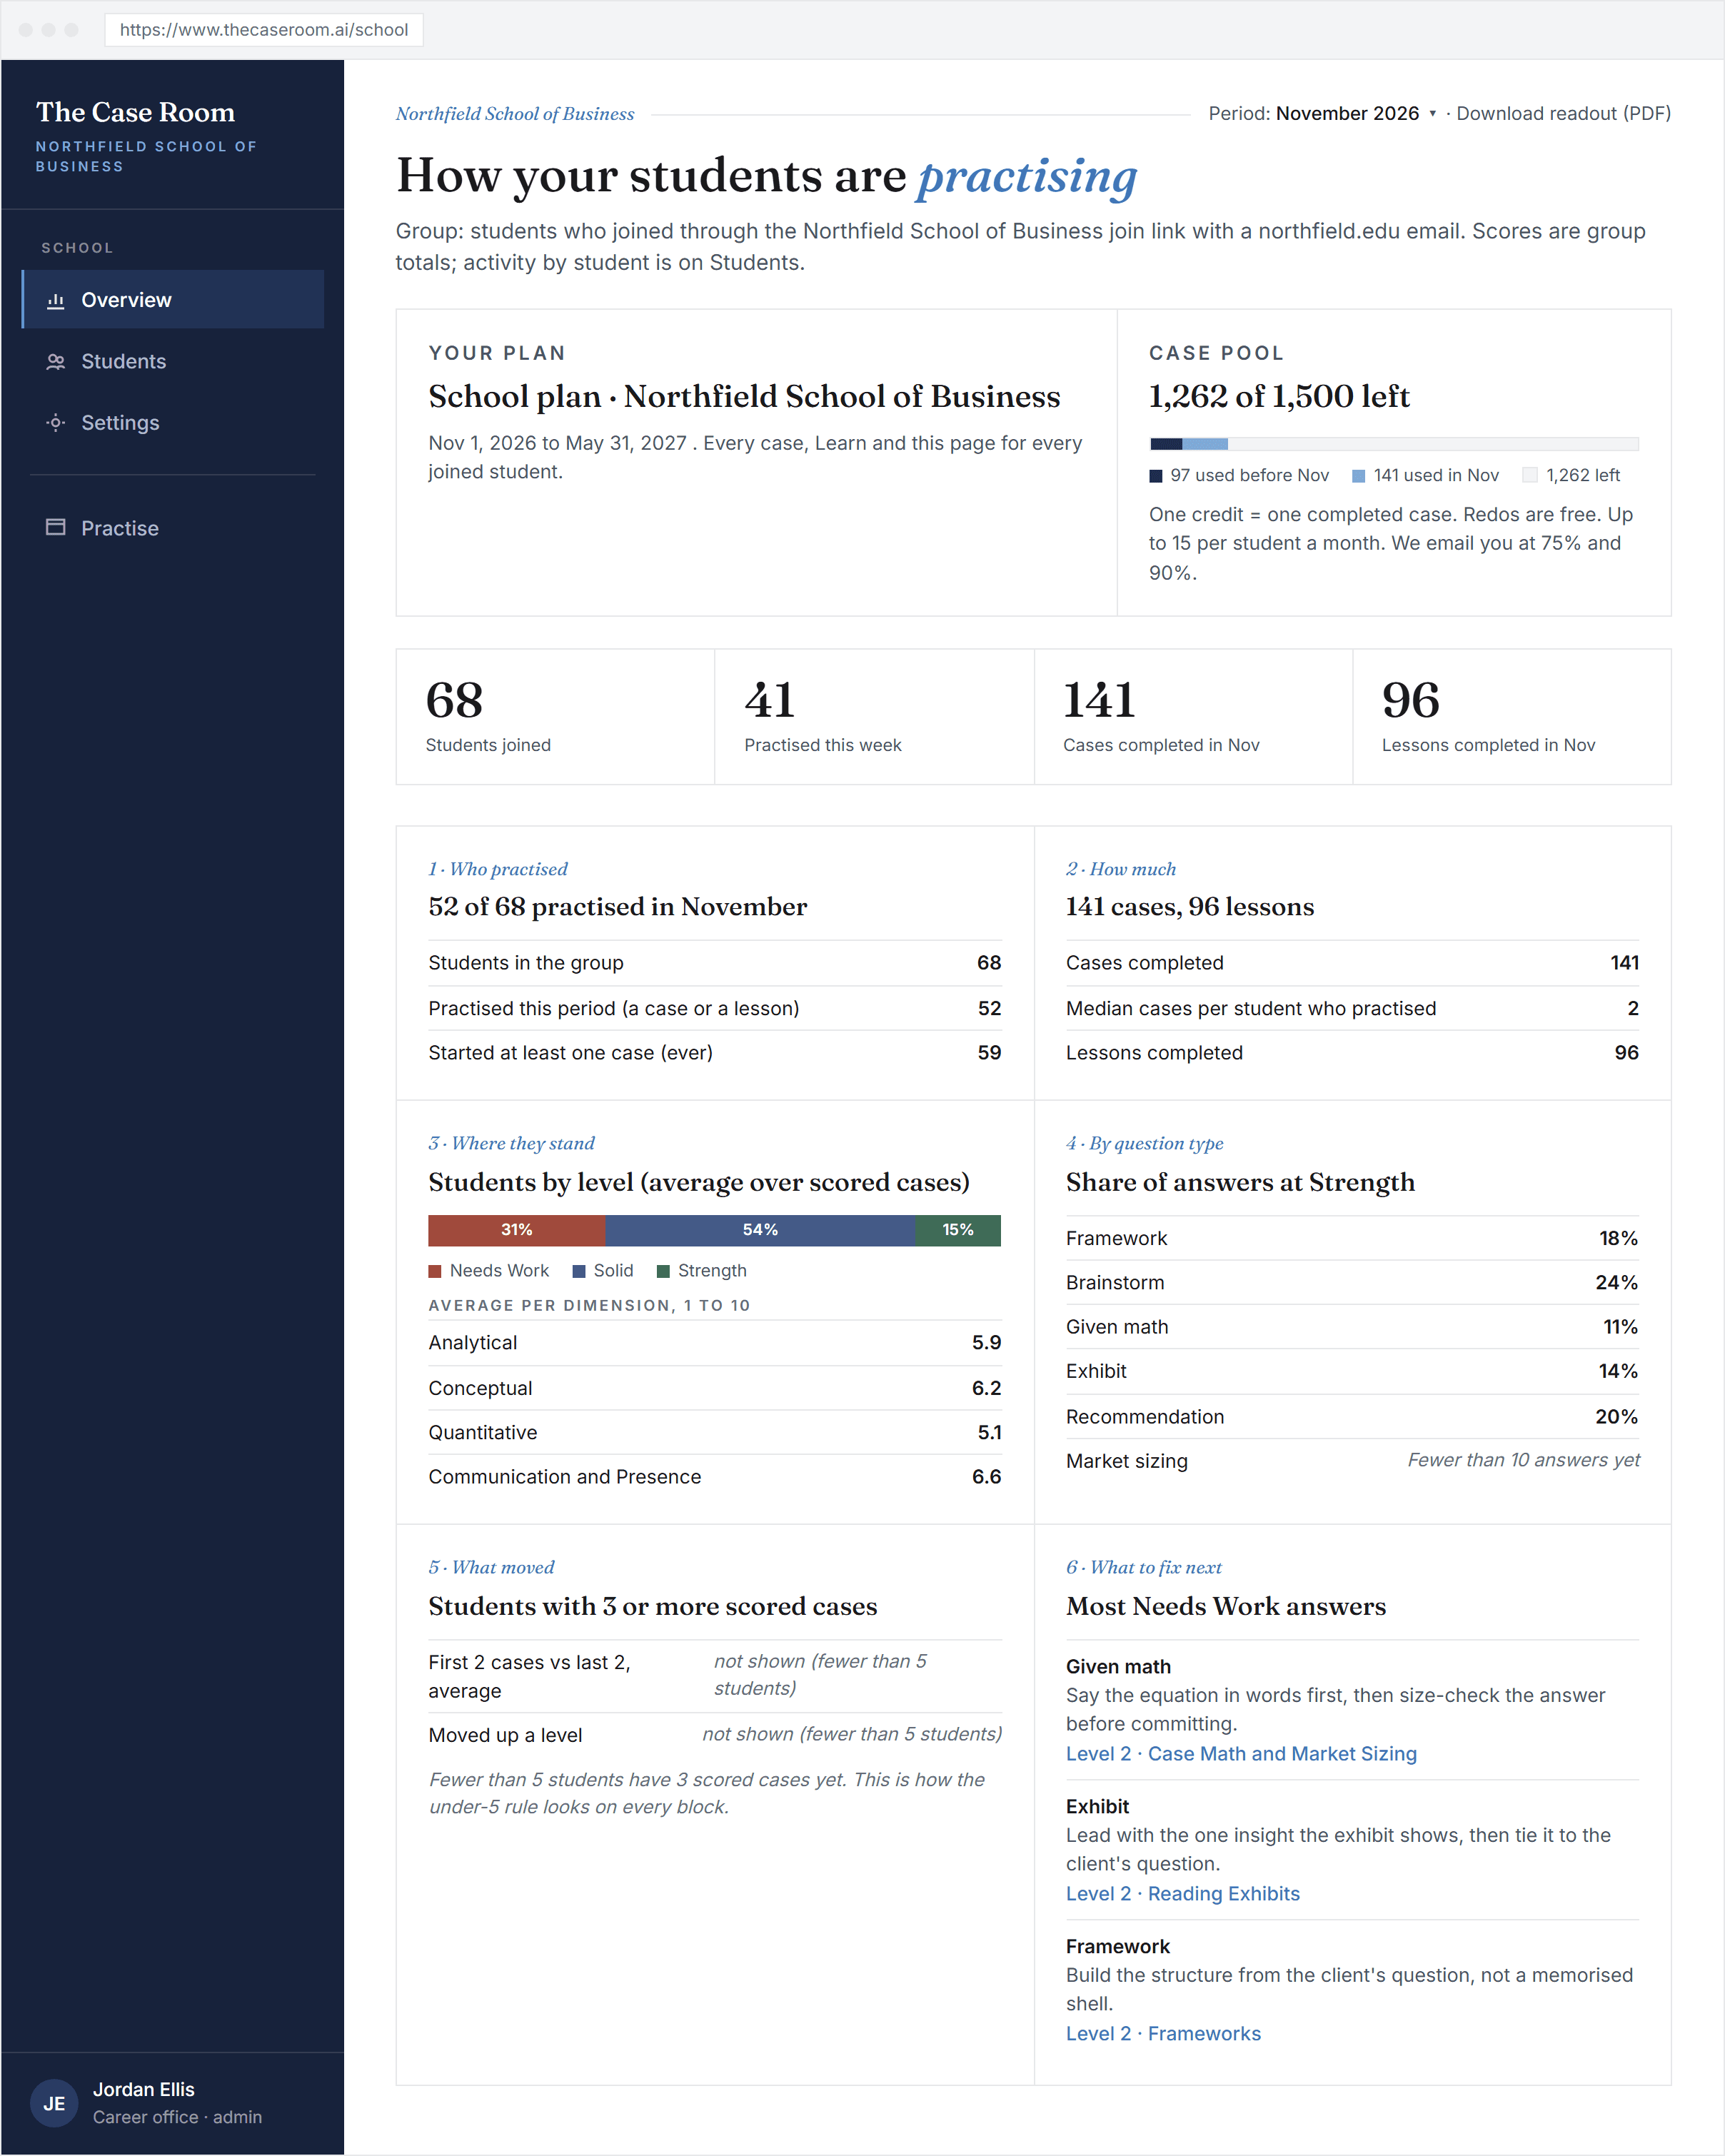Click 'Started at least one case (ever)' row
Viewport: 1725px width, 2156px height.
click(715, 1052)
